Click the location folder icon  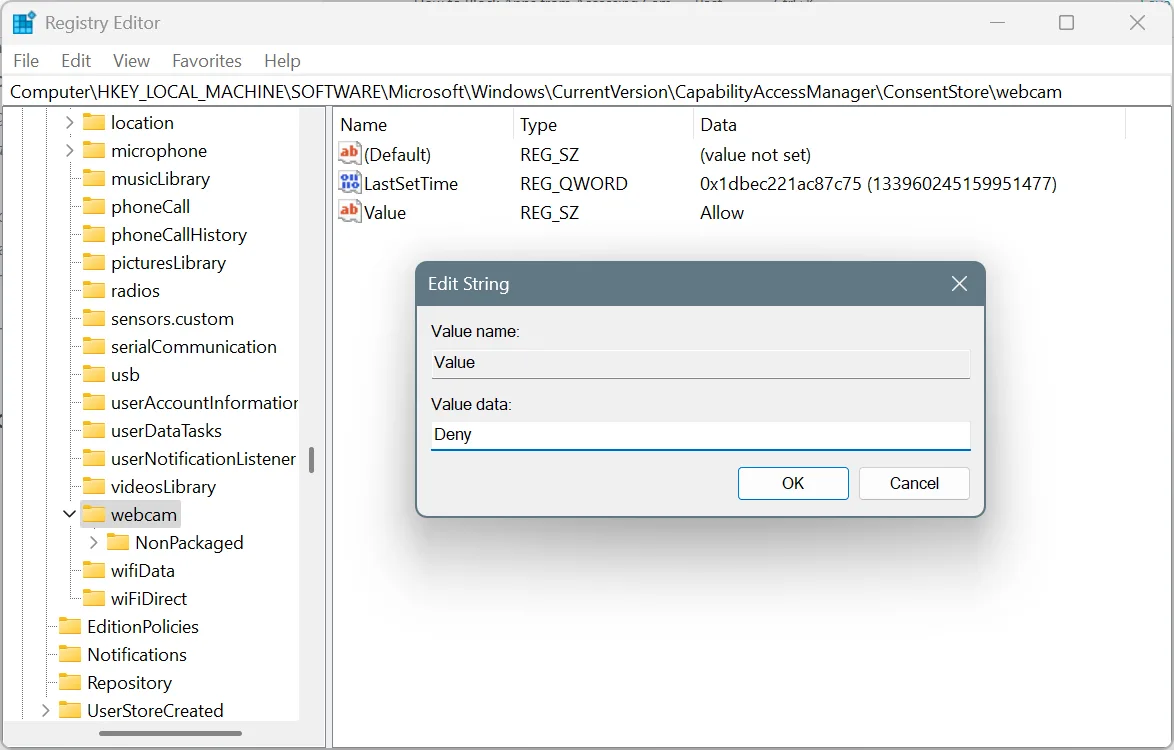[x=94, y=122]
